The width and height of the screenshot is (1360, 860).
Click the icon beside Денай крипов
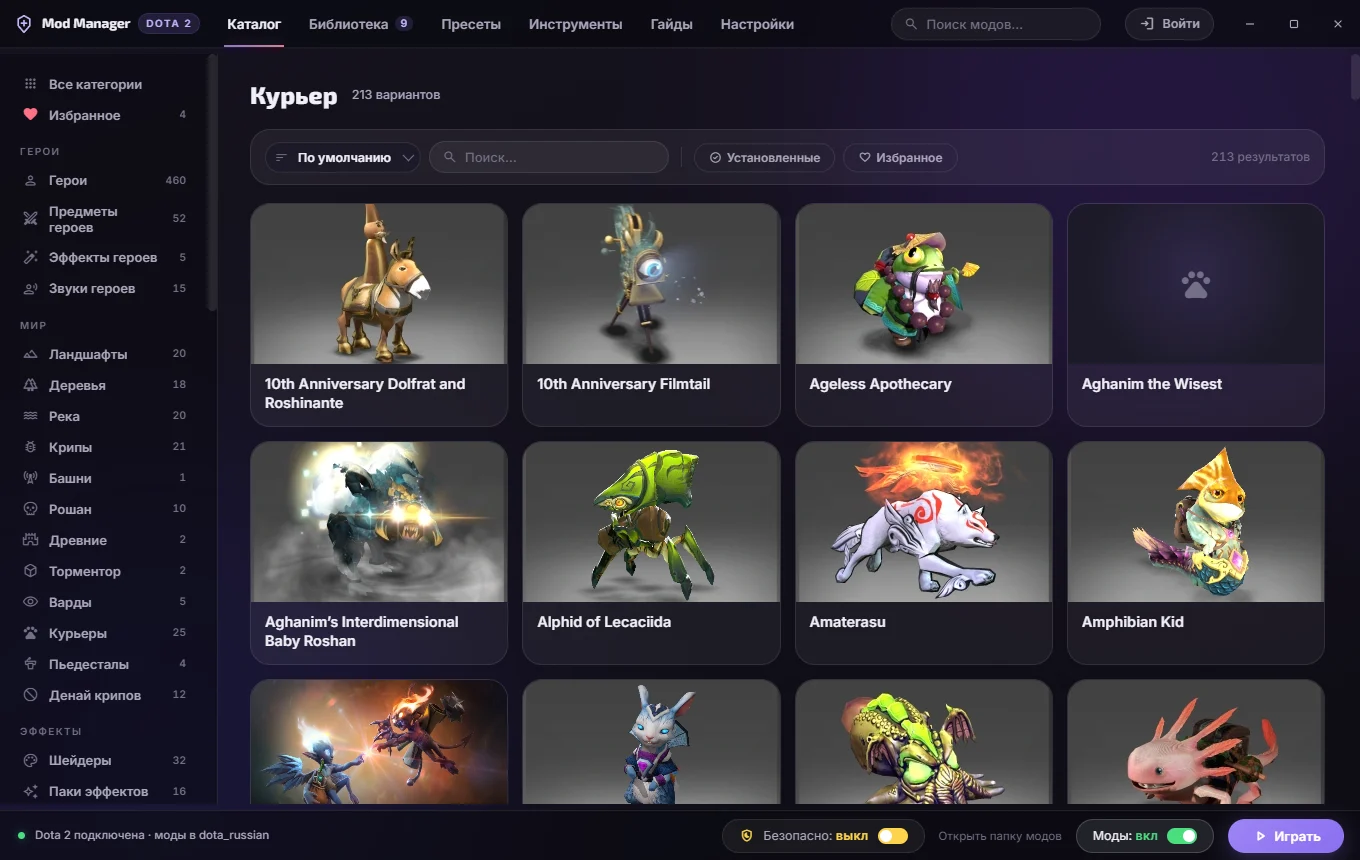(x=30, y=696)
